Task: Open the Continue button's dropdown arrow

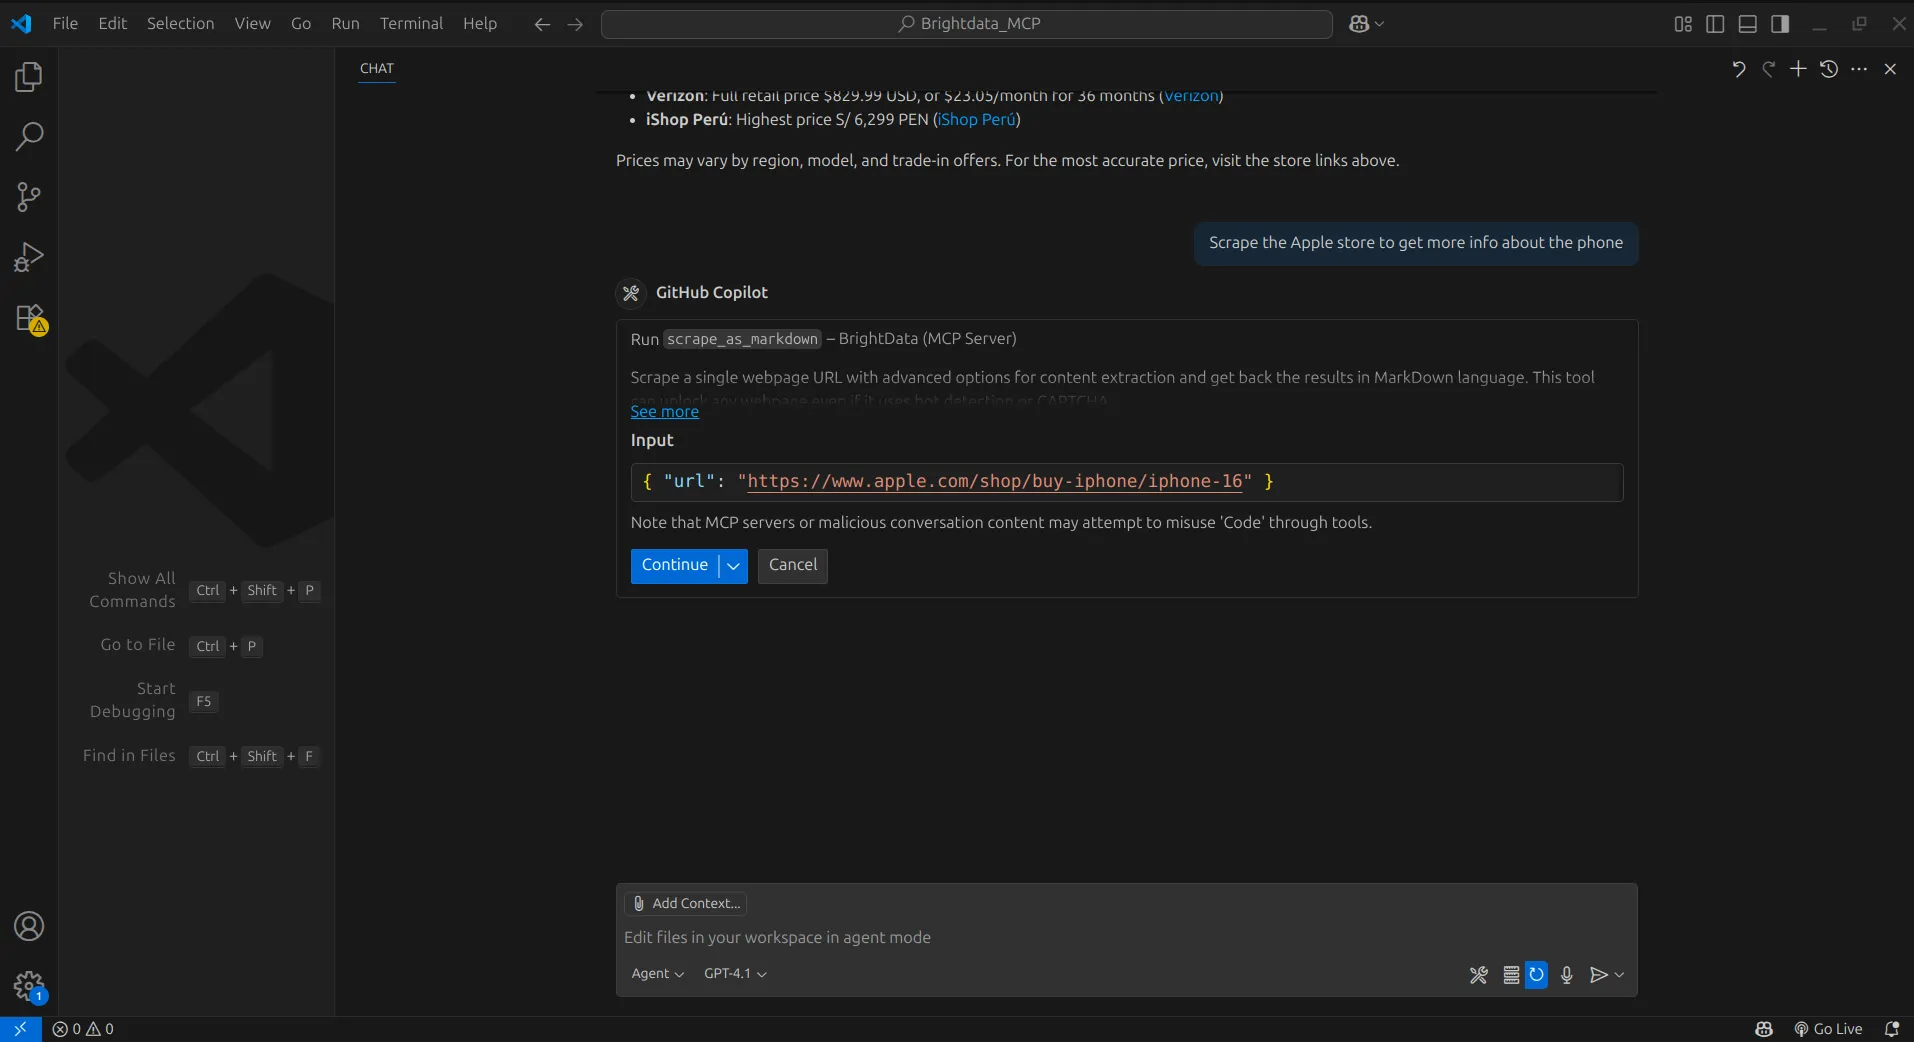Action: pos(733,566)
